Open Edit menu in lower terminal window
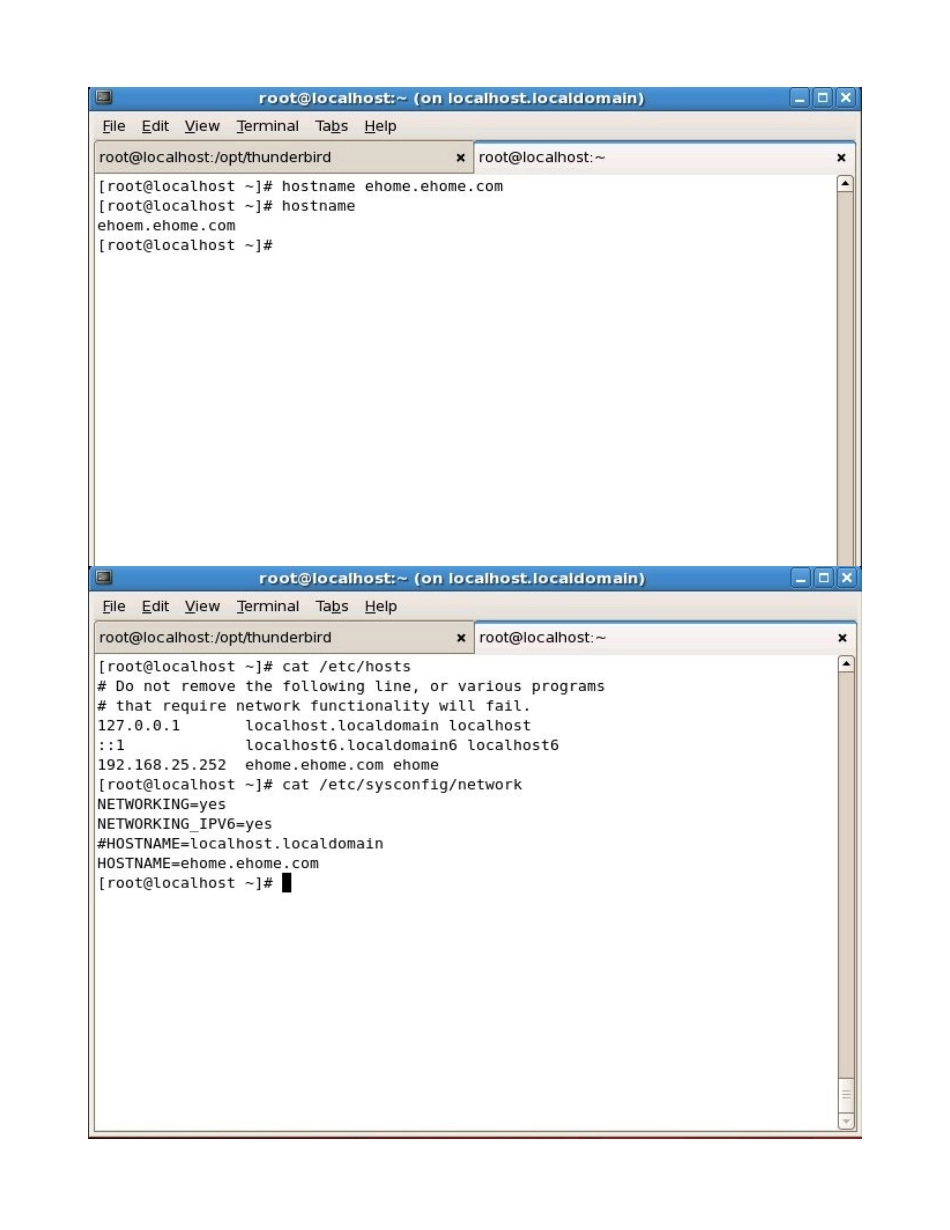 155,606
